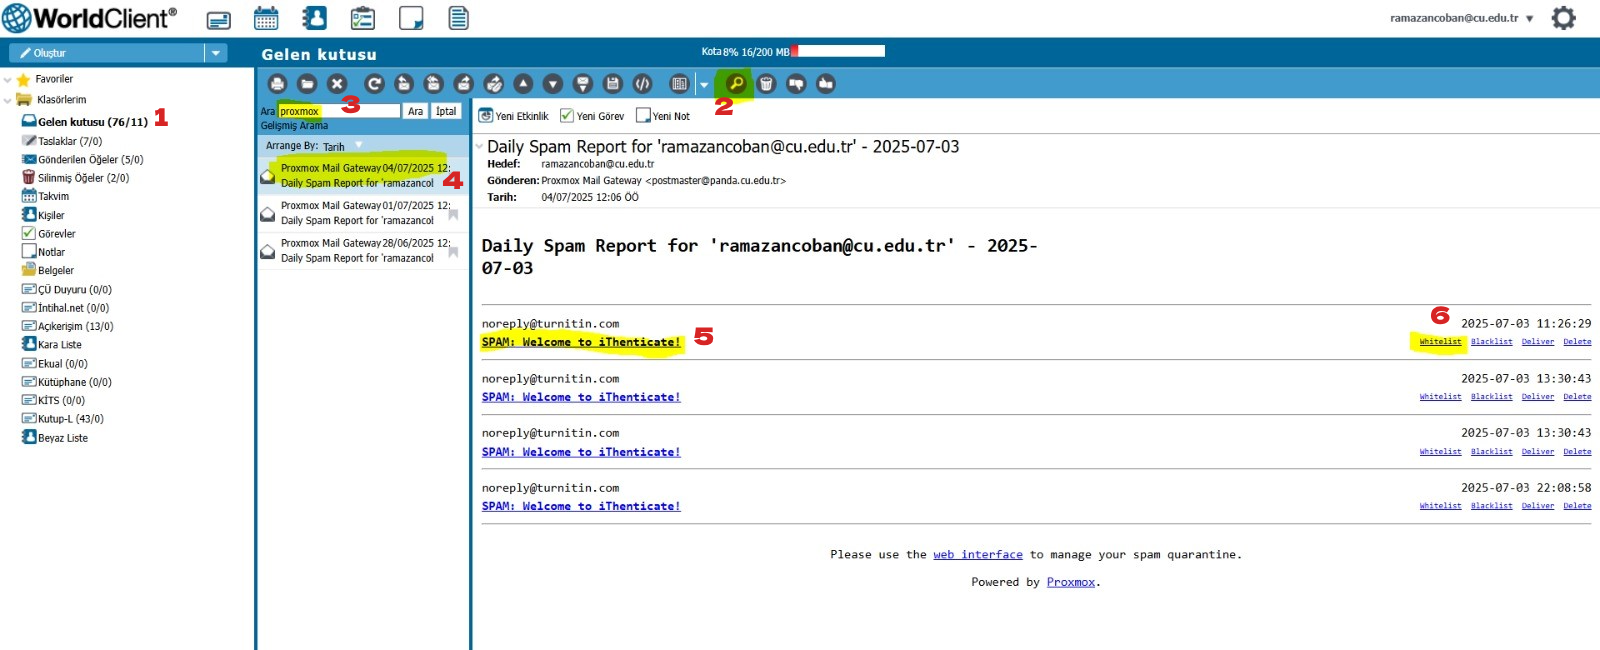Open the Gelen kutusu folder

coord(92,122)
